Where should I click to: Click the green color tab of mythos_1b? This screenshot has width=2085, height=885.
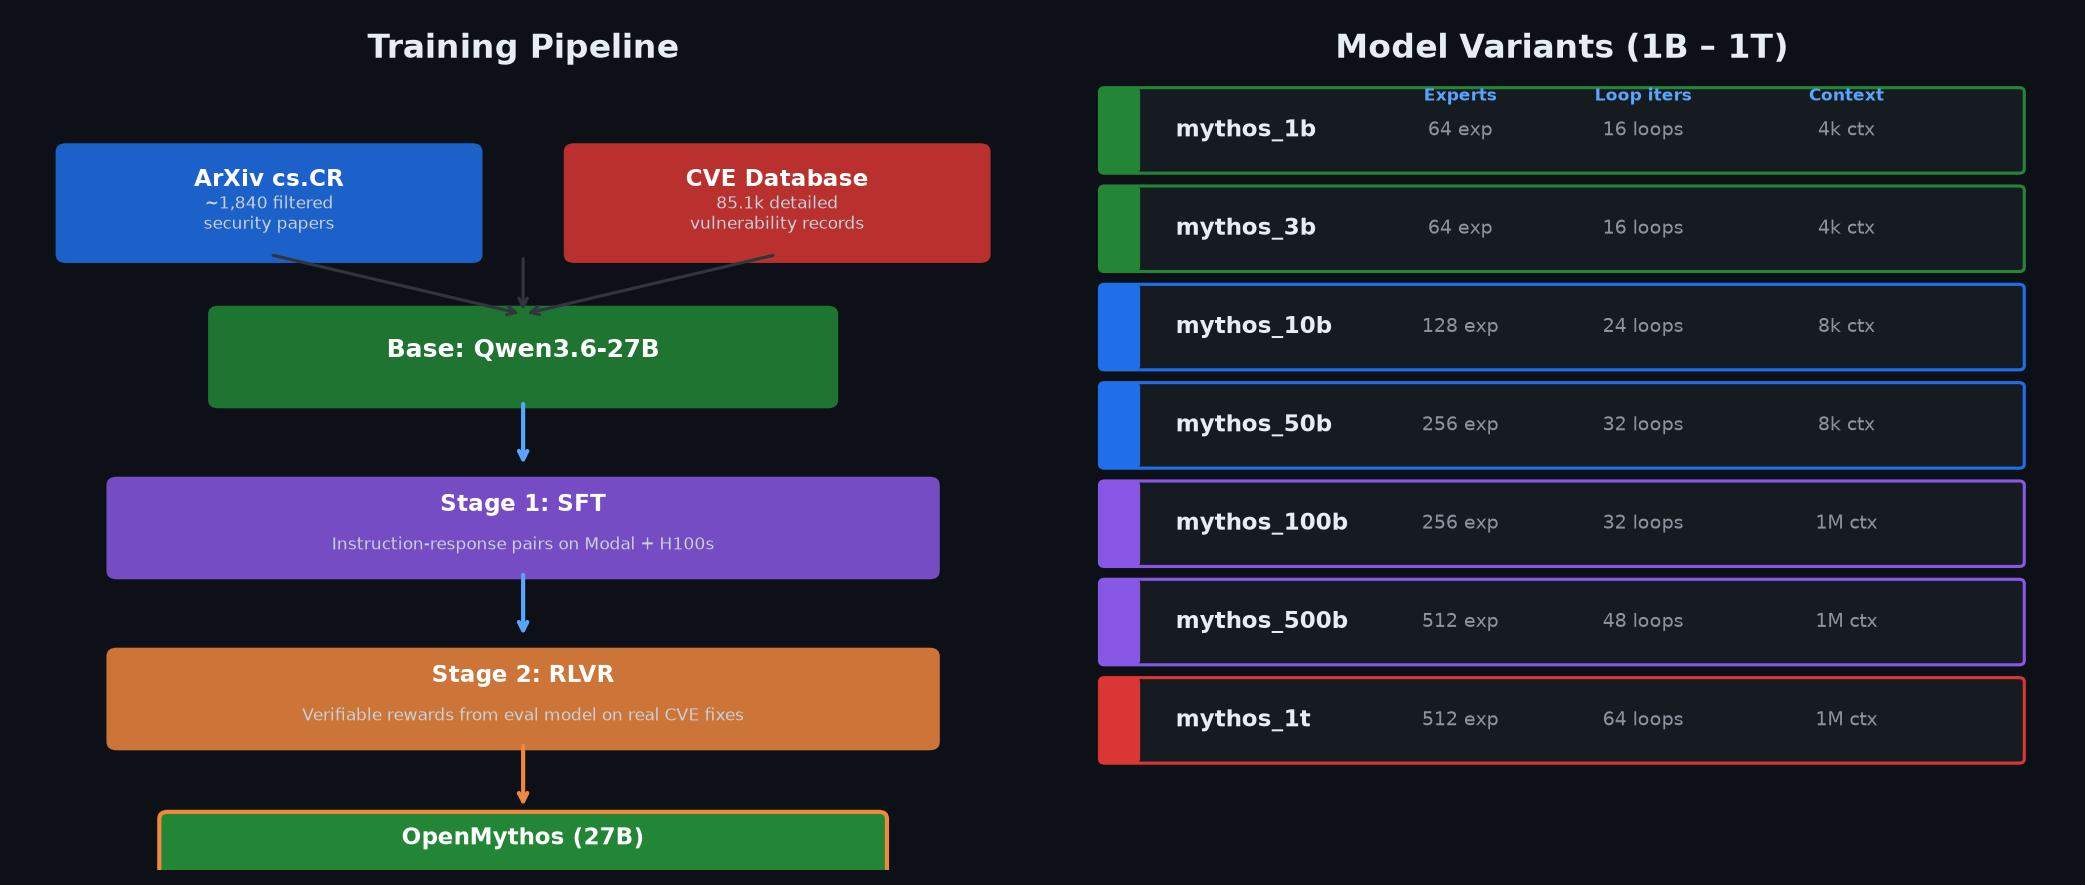(x=1119, y=130)
